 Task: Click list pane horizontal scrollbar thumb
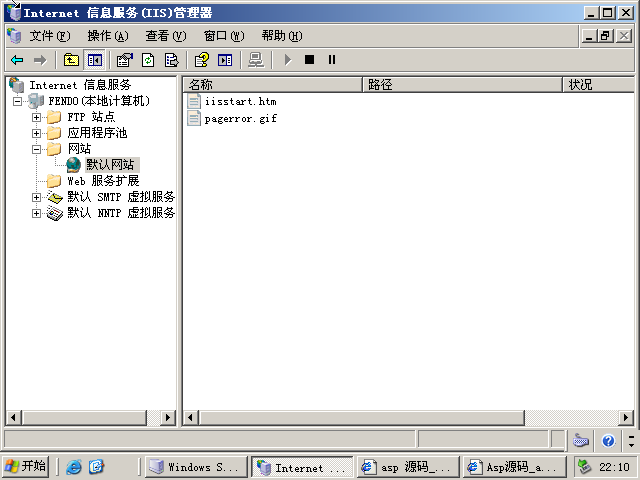(x=362, y=418)
